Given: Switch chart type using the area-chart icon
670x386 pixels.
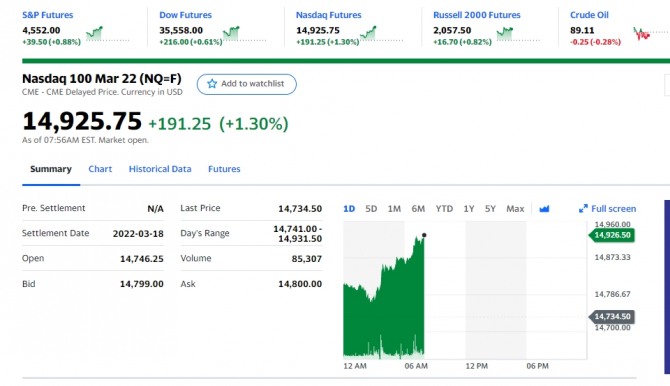Looking at the screenshot, I should 544,209.
